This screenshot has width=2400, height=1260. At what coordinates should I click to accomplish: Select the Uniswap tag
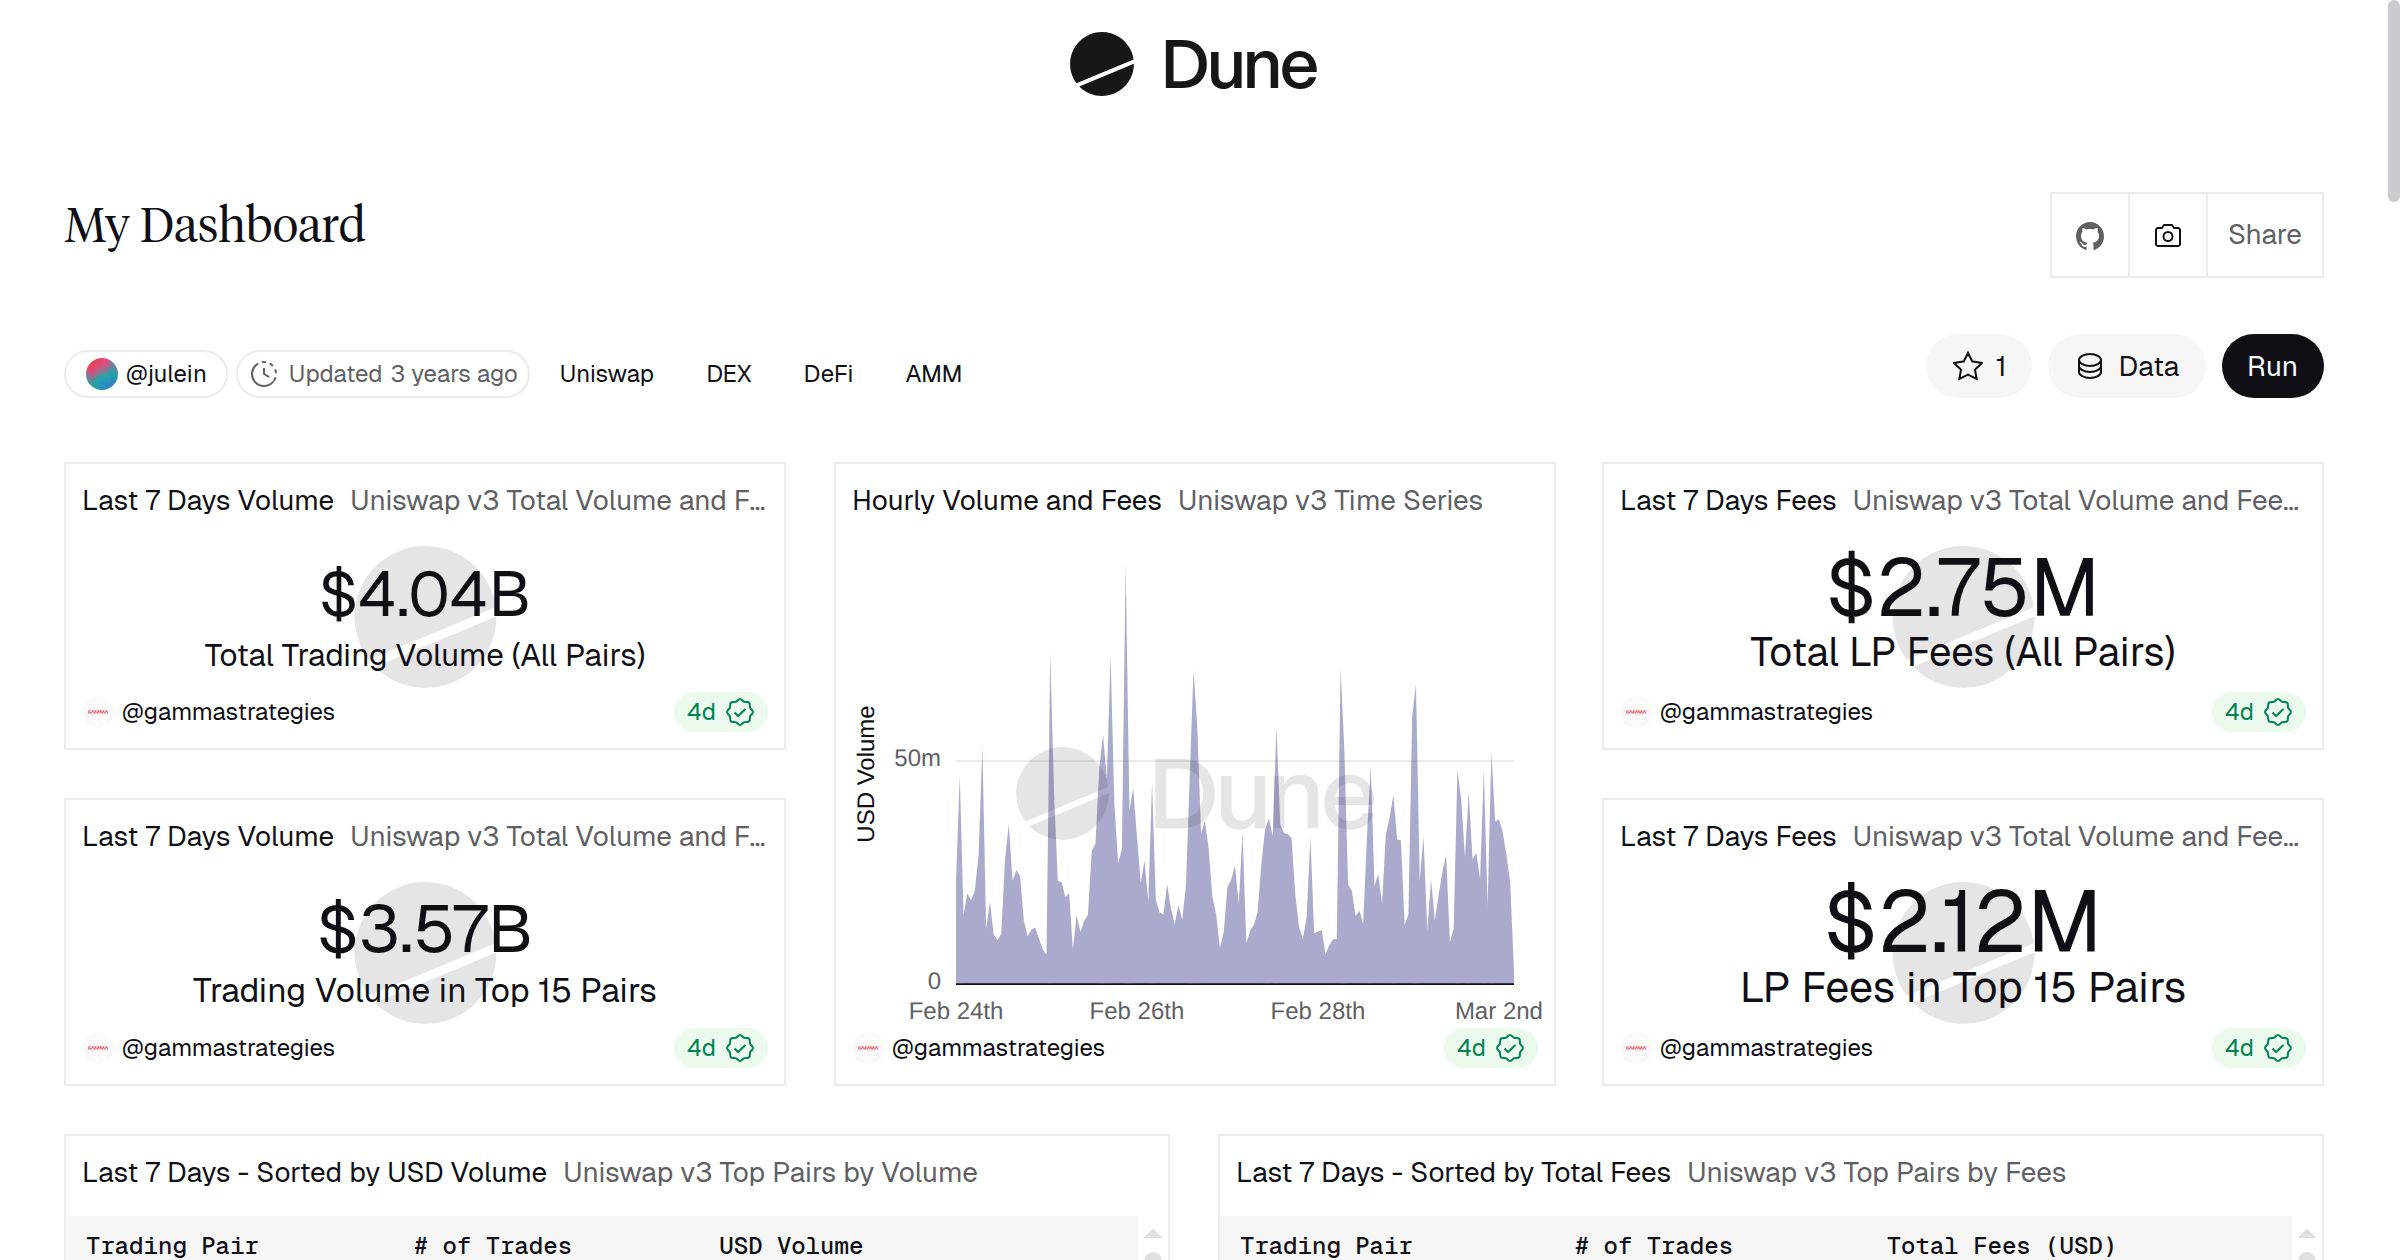(x=606, y=374)
